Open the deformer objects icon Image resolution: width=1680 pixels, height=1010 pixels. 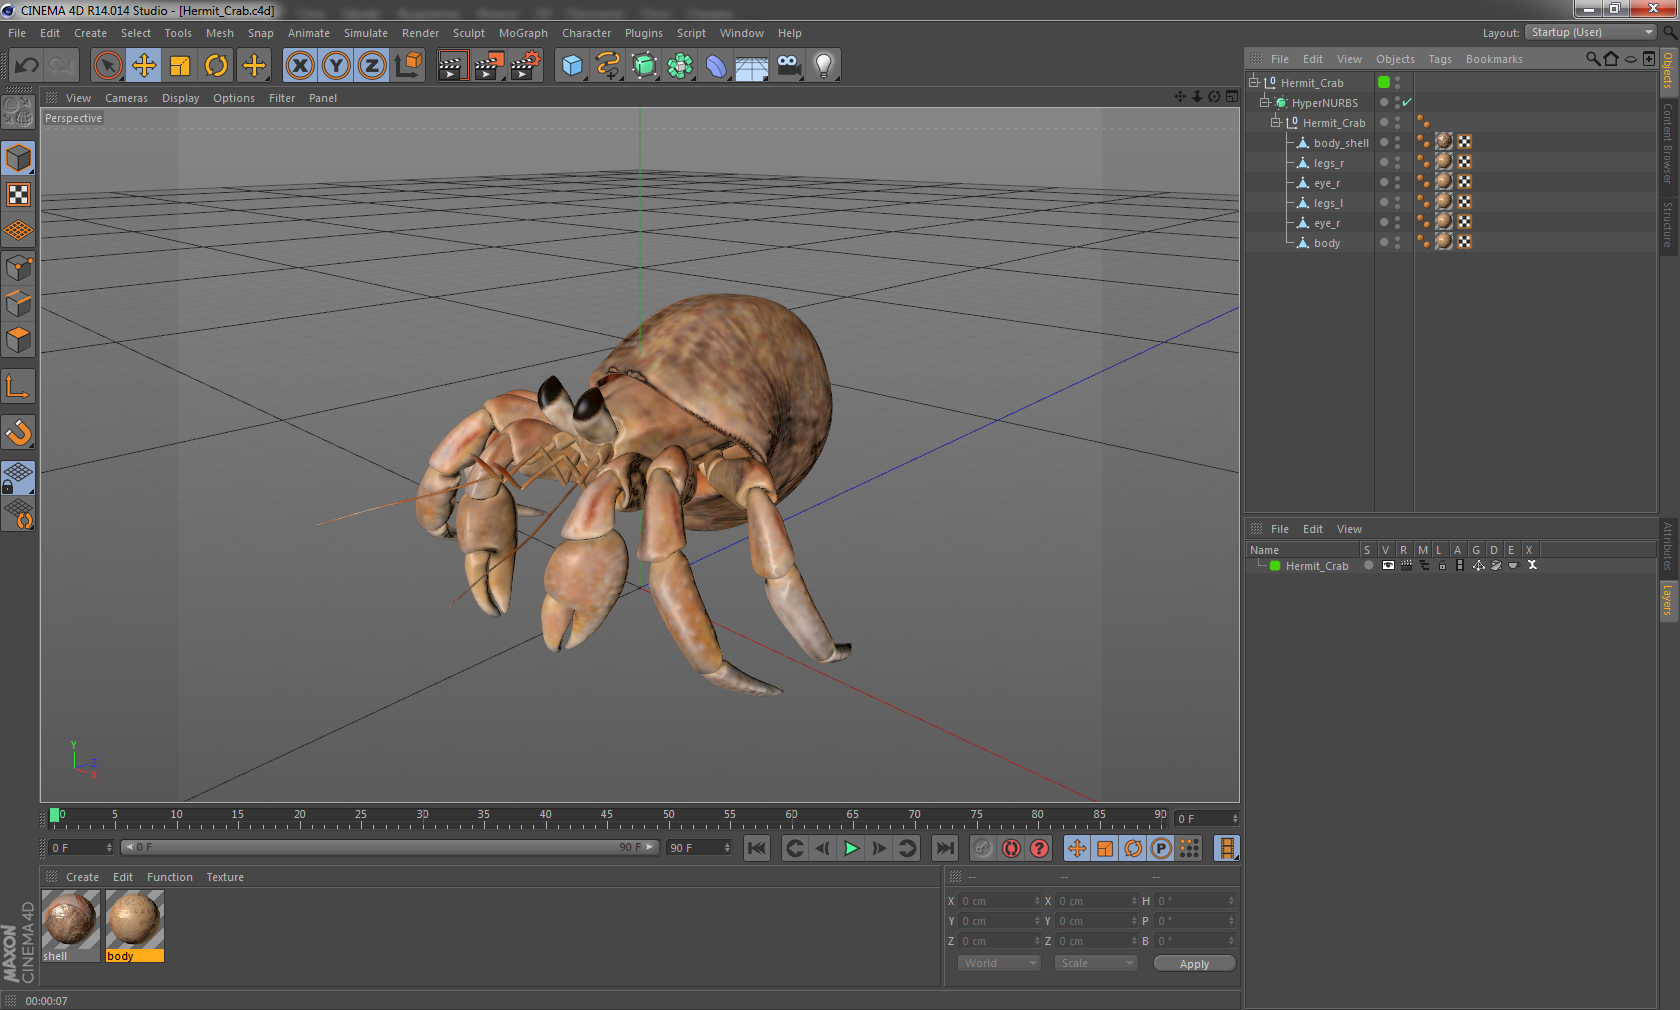coord(716,66)
